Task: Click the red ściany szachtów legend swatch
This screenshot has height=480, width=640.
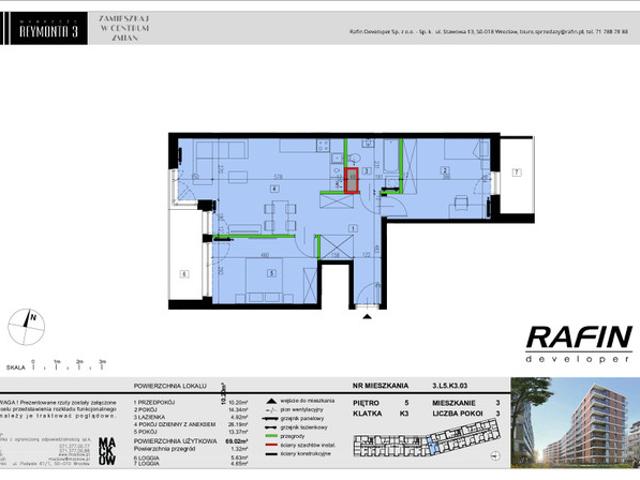Action: (x=271, y=445)
